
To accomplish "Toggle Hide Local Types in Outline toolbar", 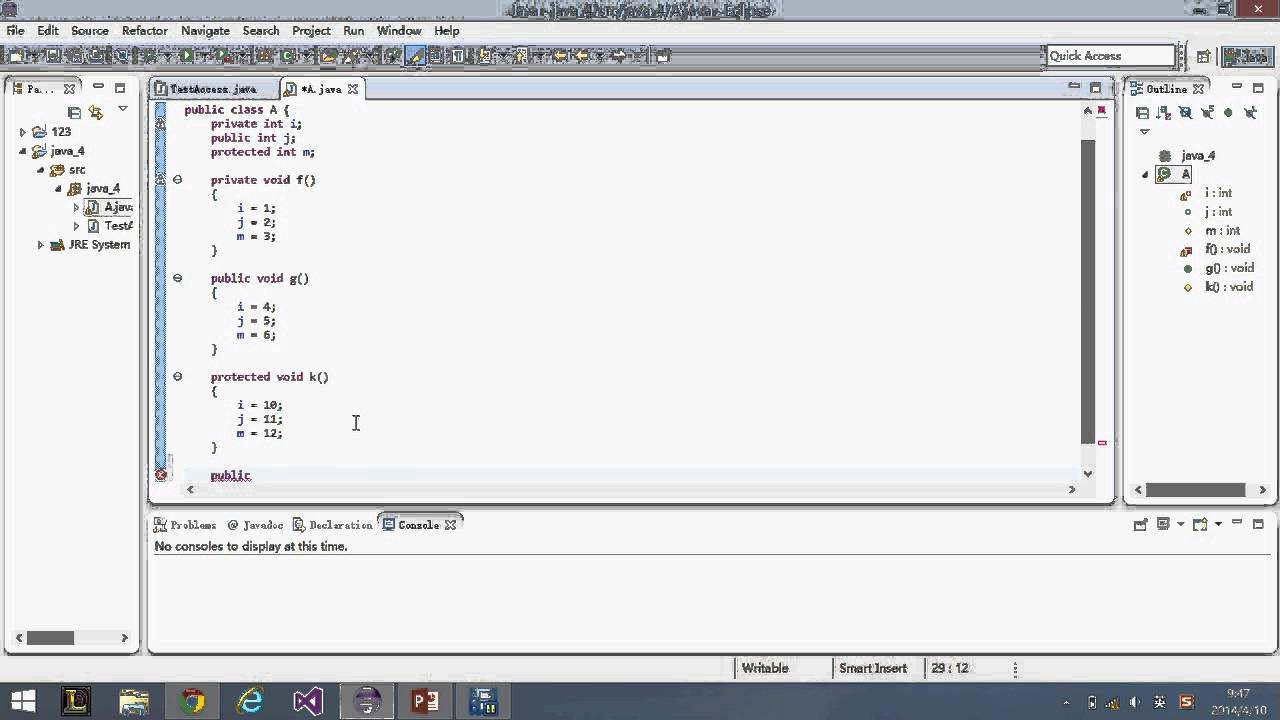I will [1250, 112].
